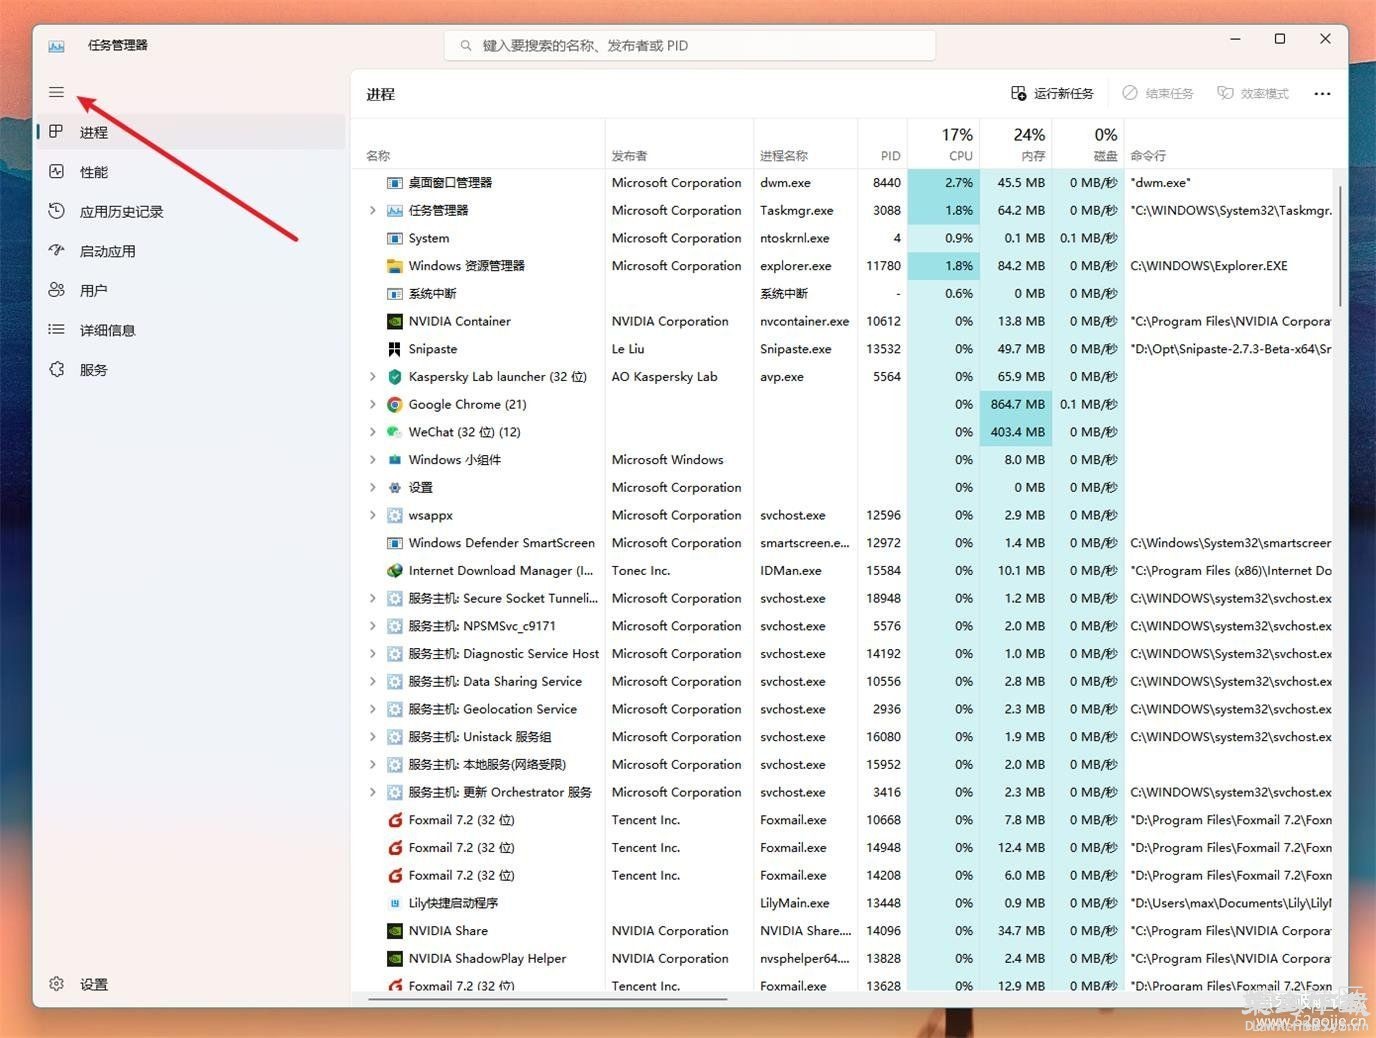Sort by 24% 内存 (Memory) column
The height and width of the screenshot is (1038, 1376).
click(1016, 144)
